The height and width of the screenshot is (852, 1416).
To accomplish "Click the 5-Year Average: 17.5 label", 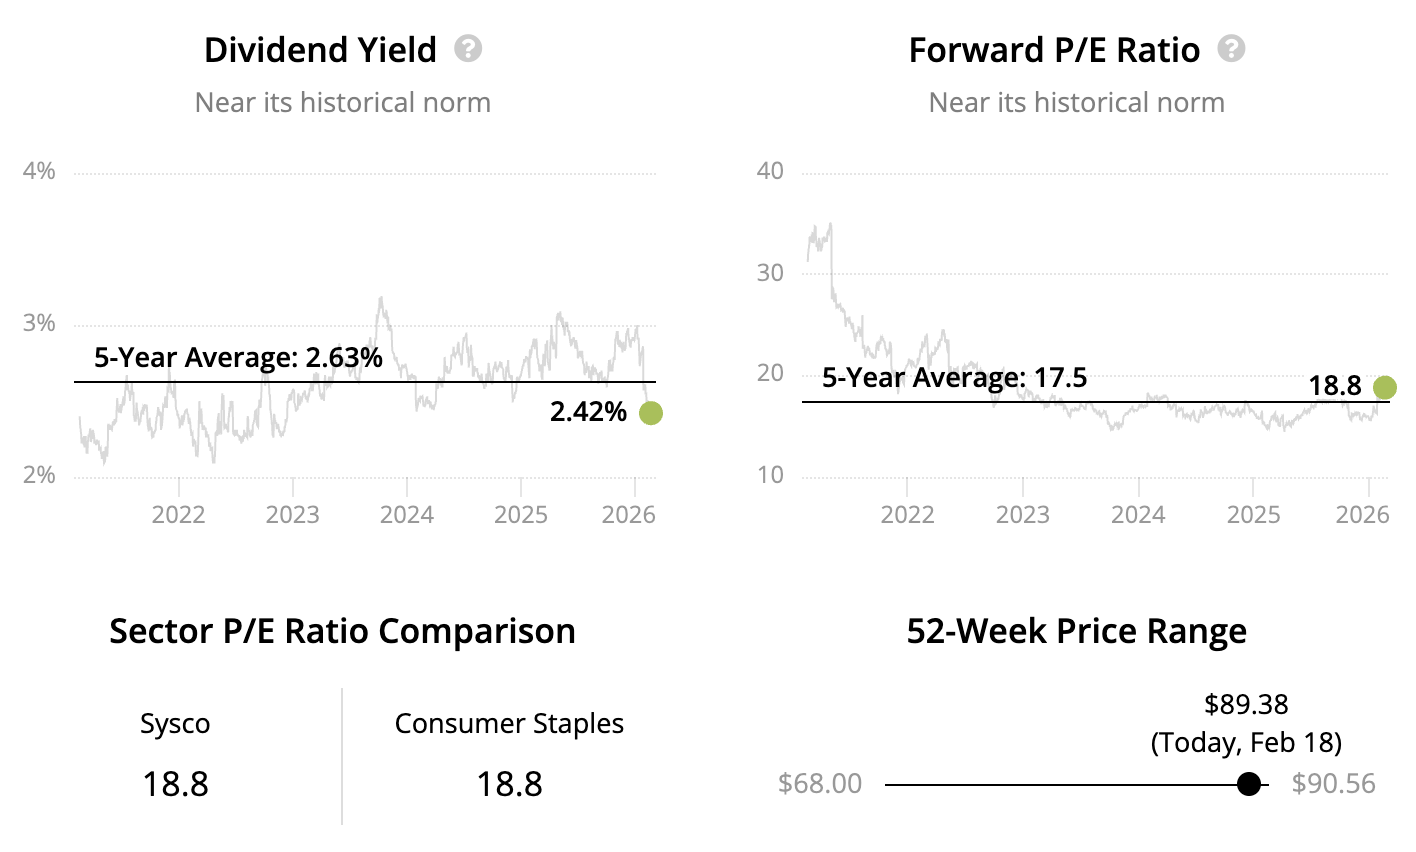I will coord(954,378).
